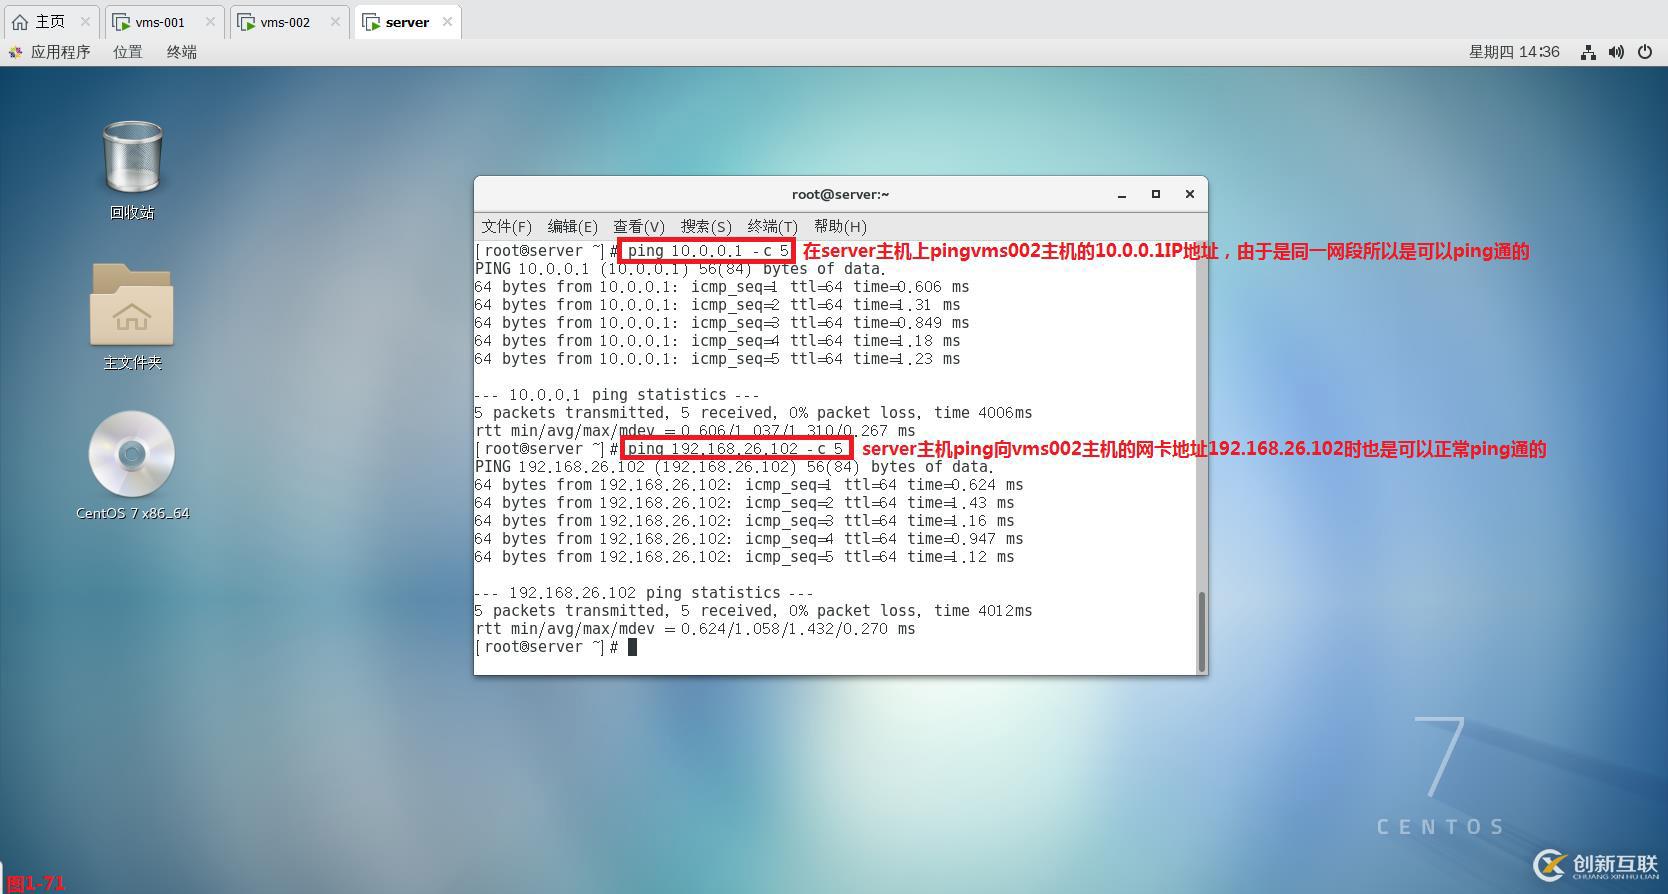
Task: Click the terminal vertical scrollbar thumb
Action: pyautogui.click(x=1201, y=631)
